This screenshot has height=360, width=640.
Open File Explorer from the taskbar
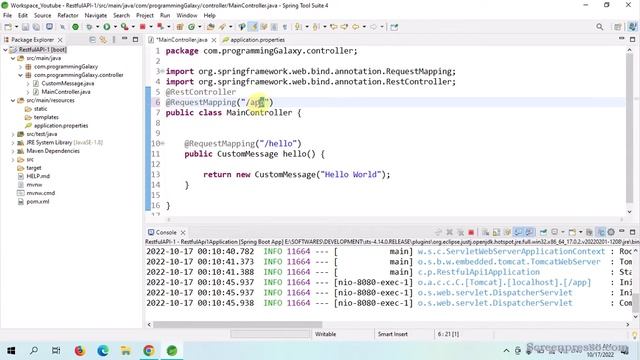tap(126, 350)
